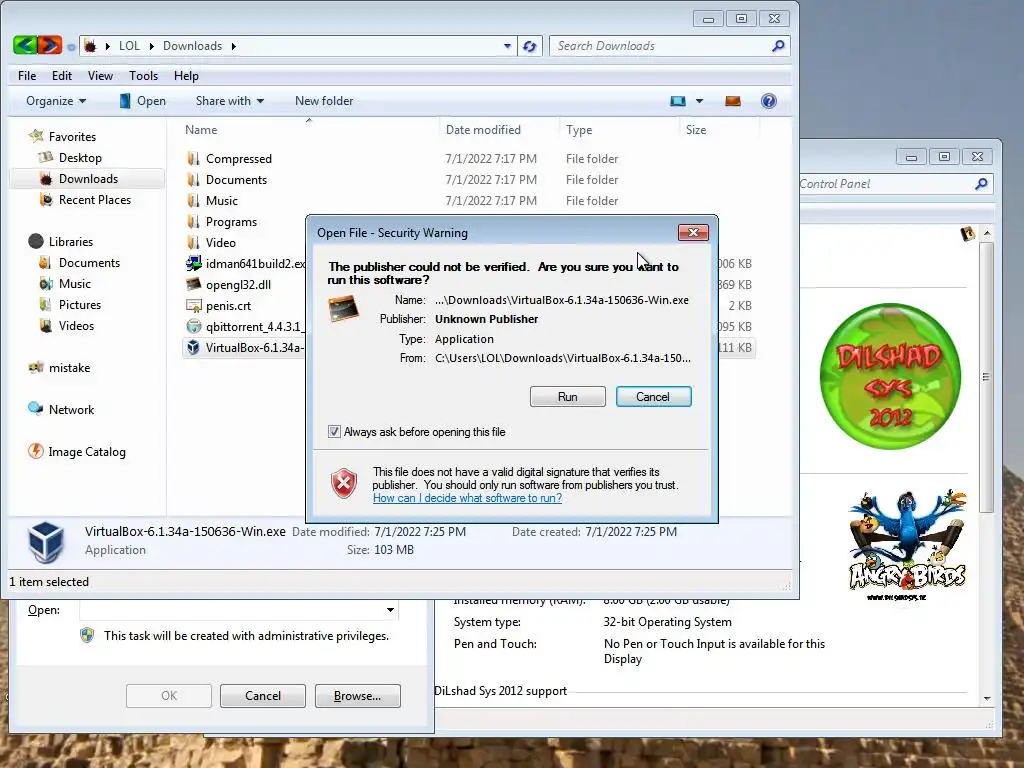Viewport: 1024px width, 768px height.
Task: Click the green Back arrow in Explorer
Action: coord(25,45)
